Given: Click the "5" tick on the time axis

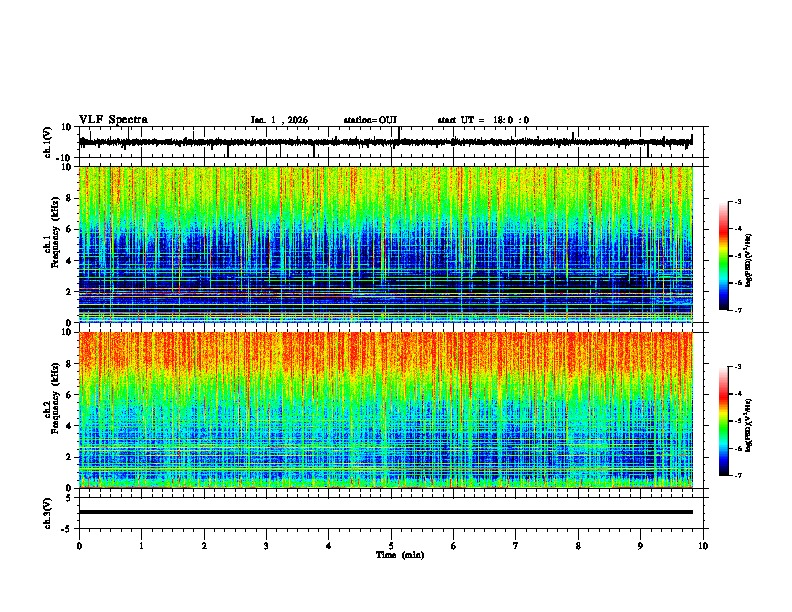Looking at the screenshot, I should coord(391,546).
